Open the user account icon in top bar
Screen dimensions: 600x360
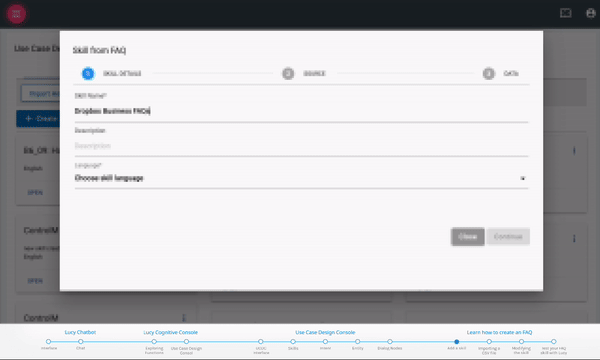[591, 13]
